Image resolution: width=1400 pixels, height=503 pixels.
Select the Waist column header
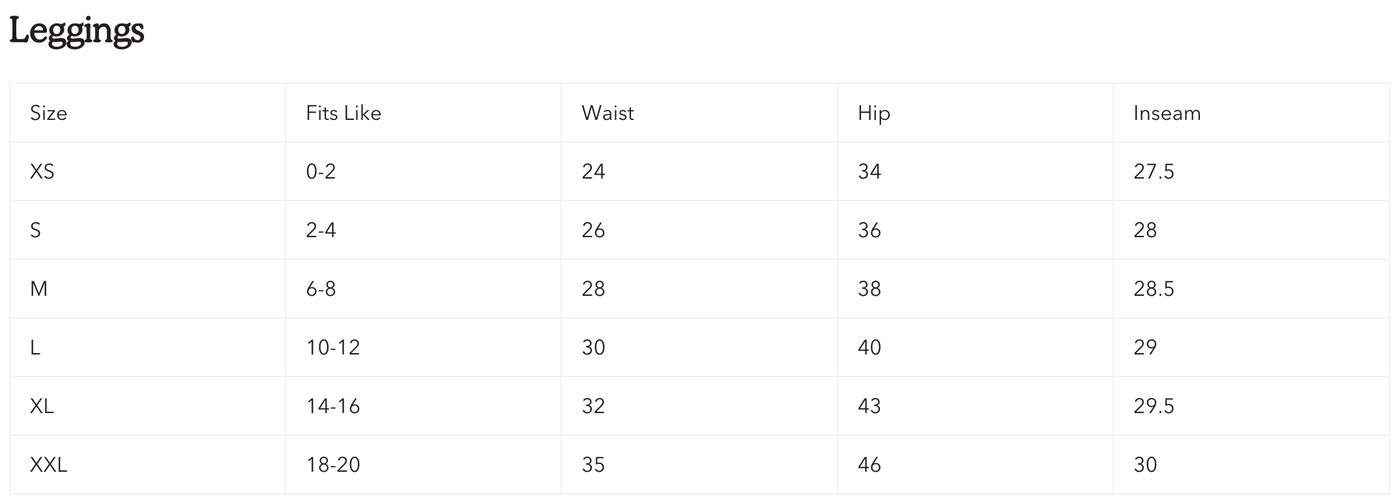(607, 113)
